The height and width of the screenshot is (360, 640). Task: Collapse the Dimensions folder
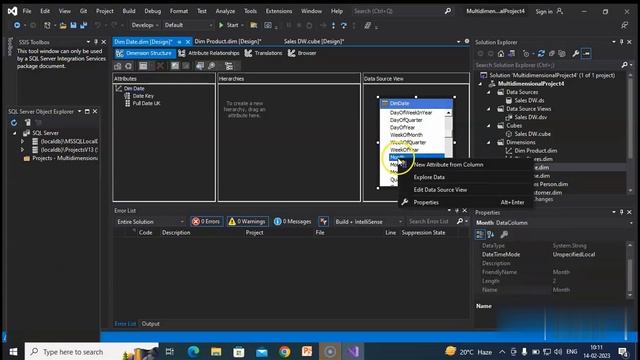click(x=489, y=142)
